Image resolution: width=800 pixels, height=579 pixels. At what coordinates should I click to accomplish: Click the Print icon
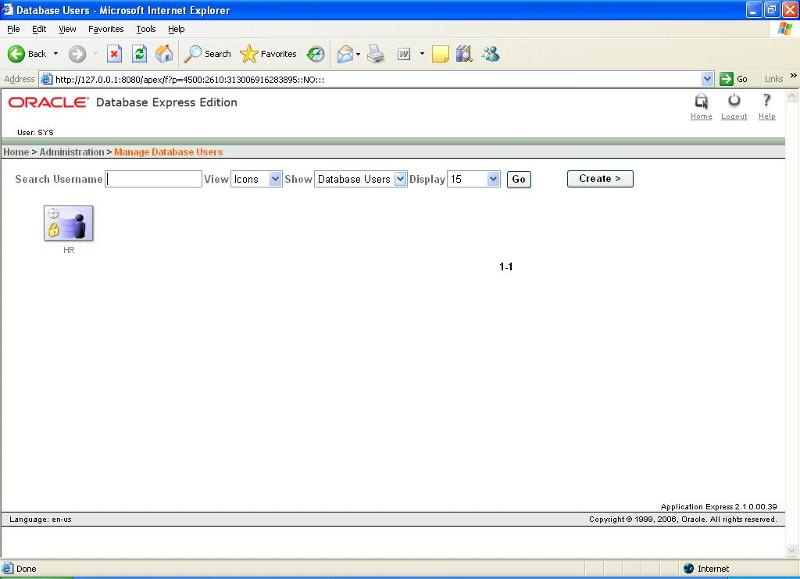(376, 54)
